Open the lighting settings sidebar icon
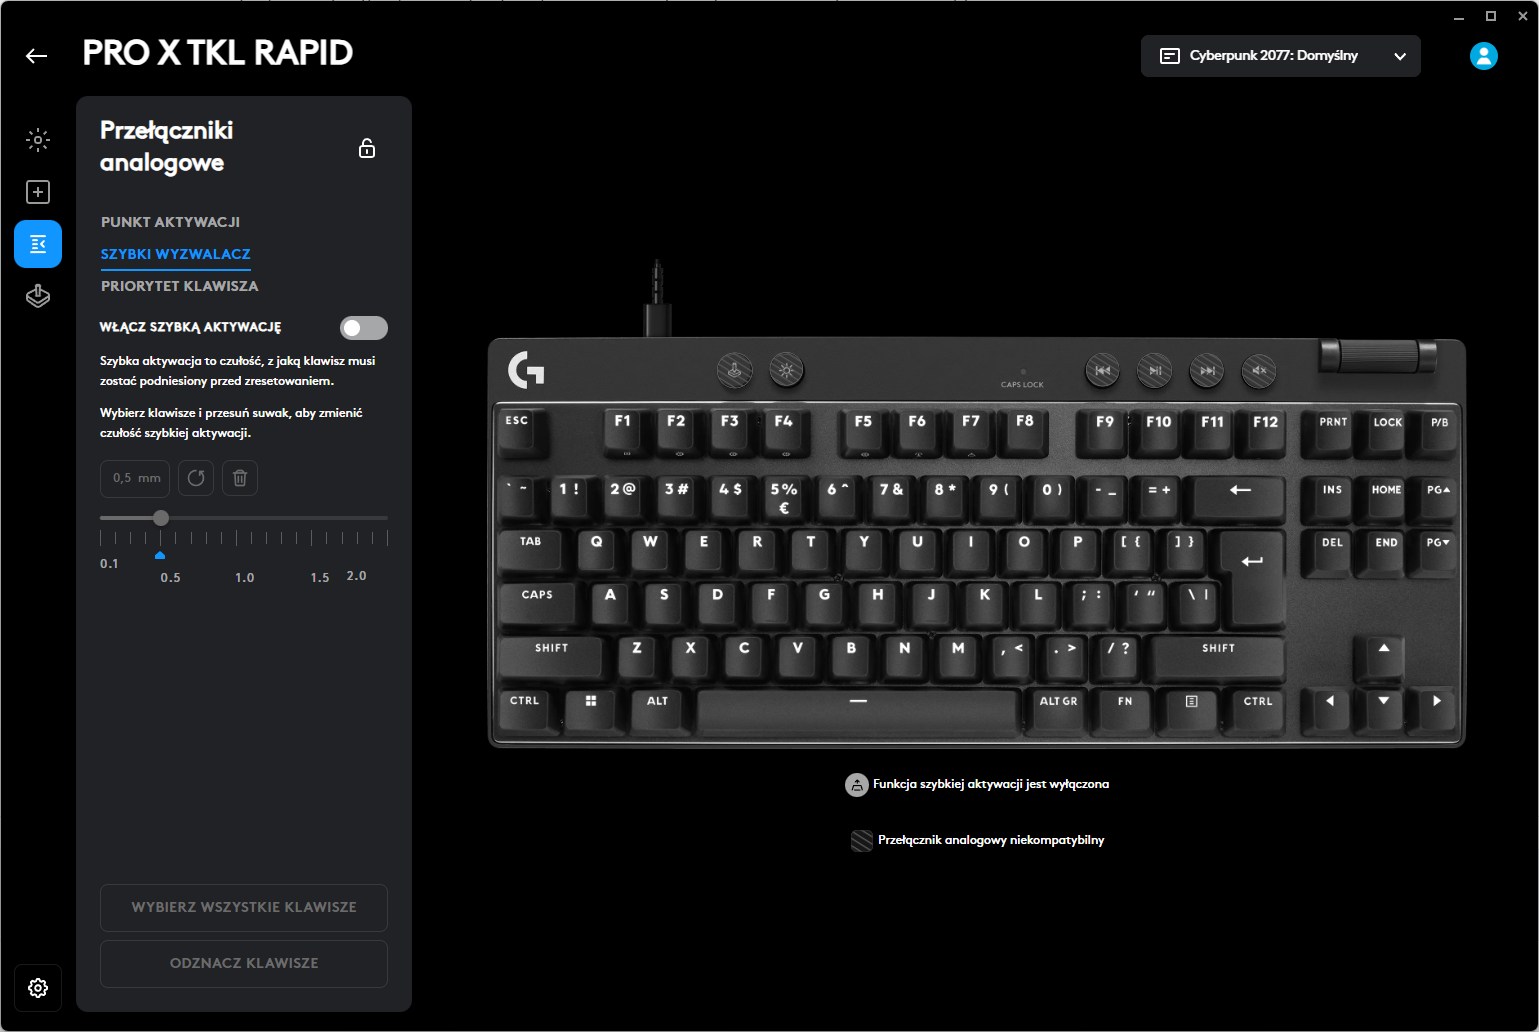This screenshot has width=1539, height=1032. [x=38, y=140]
